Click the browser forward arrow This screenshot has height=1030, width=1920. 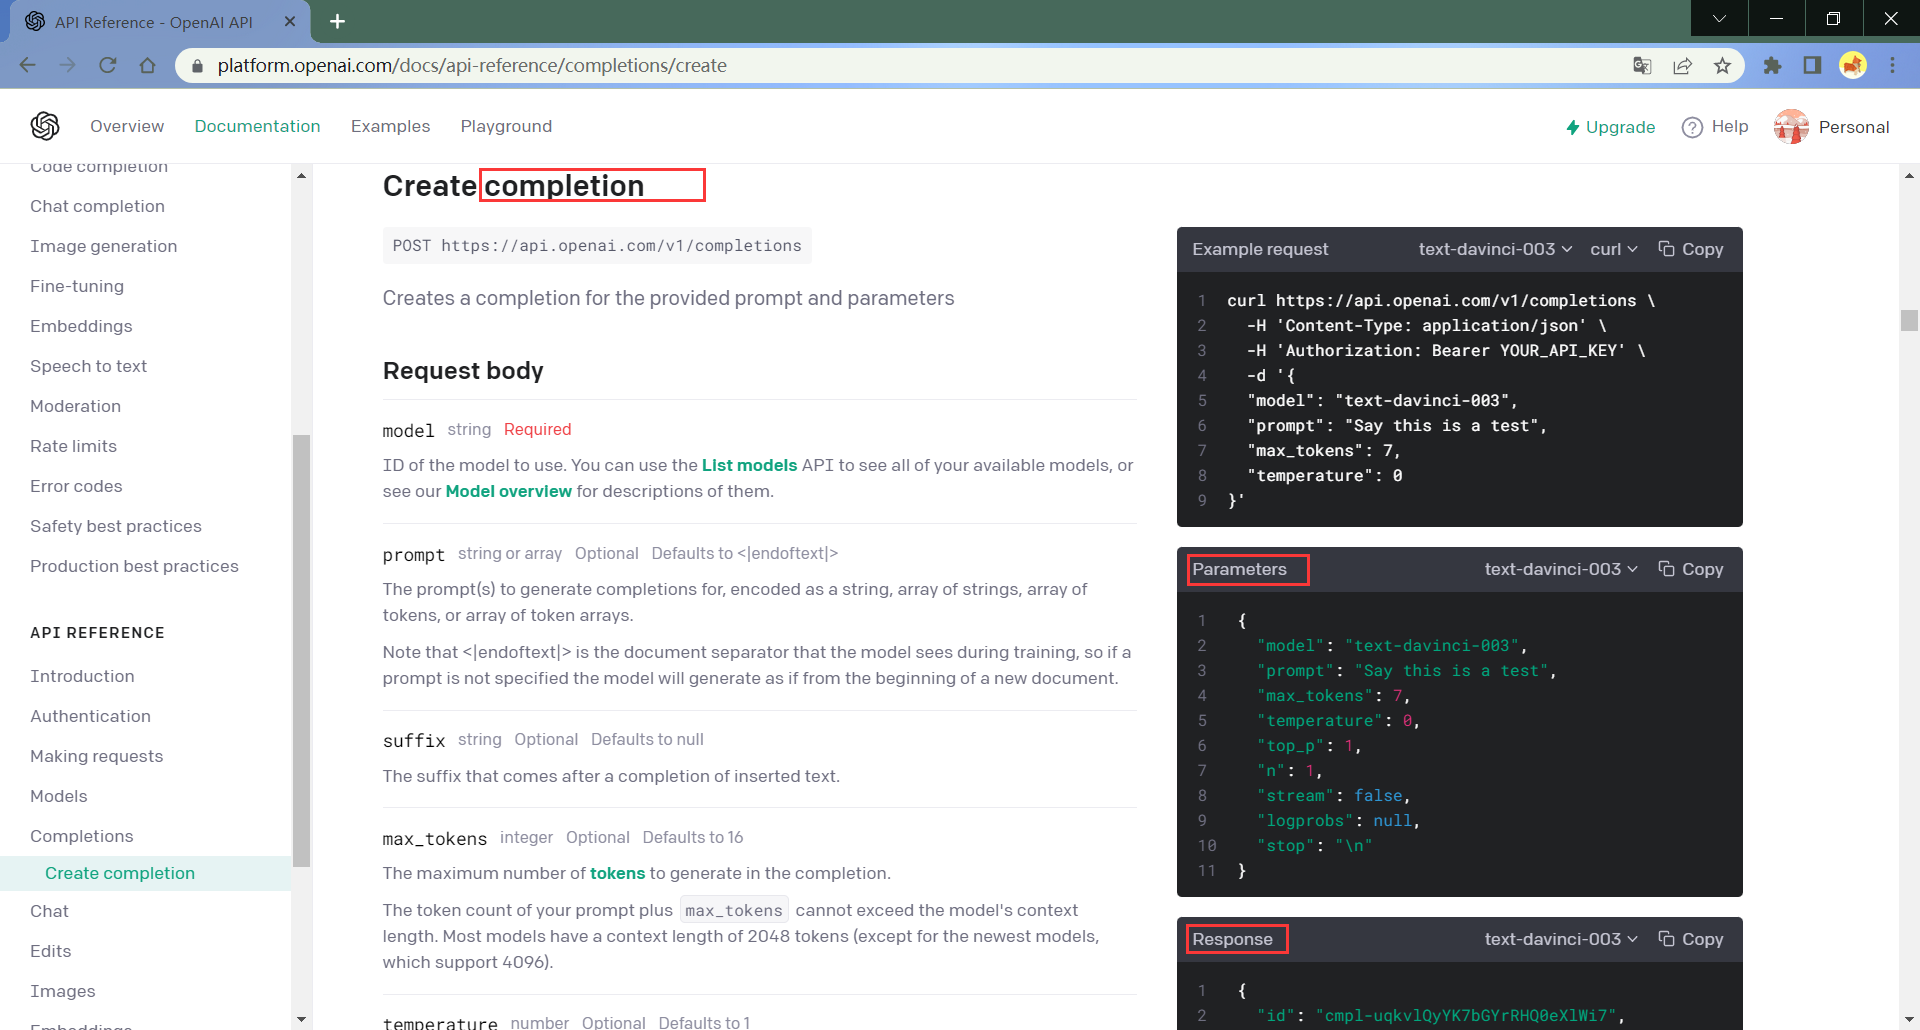pyautogui.click(x=68, y=65)
